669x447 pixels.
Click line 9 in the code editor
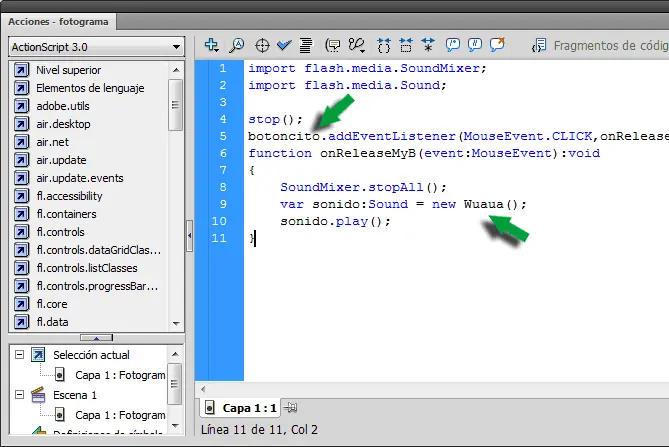pos(402,204)
